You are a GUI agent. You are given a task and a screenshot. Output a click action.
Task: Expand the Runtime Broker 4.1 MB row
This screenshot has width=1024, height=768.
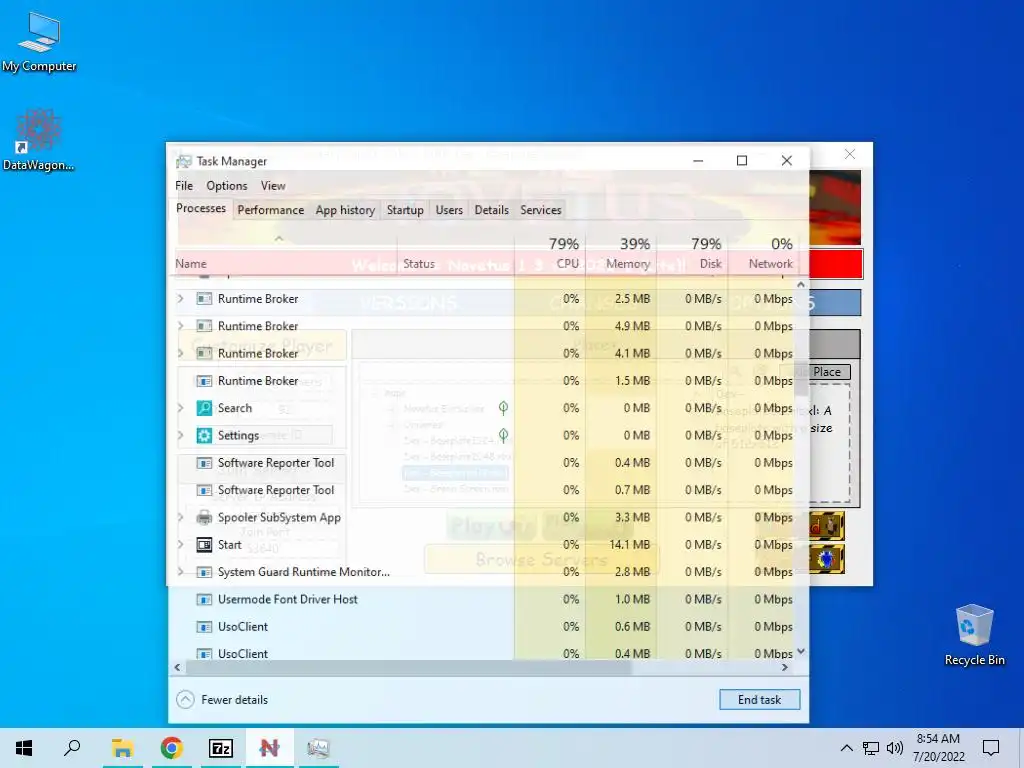[x=181, y=353]
